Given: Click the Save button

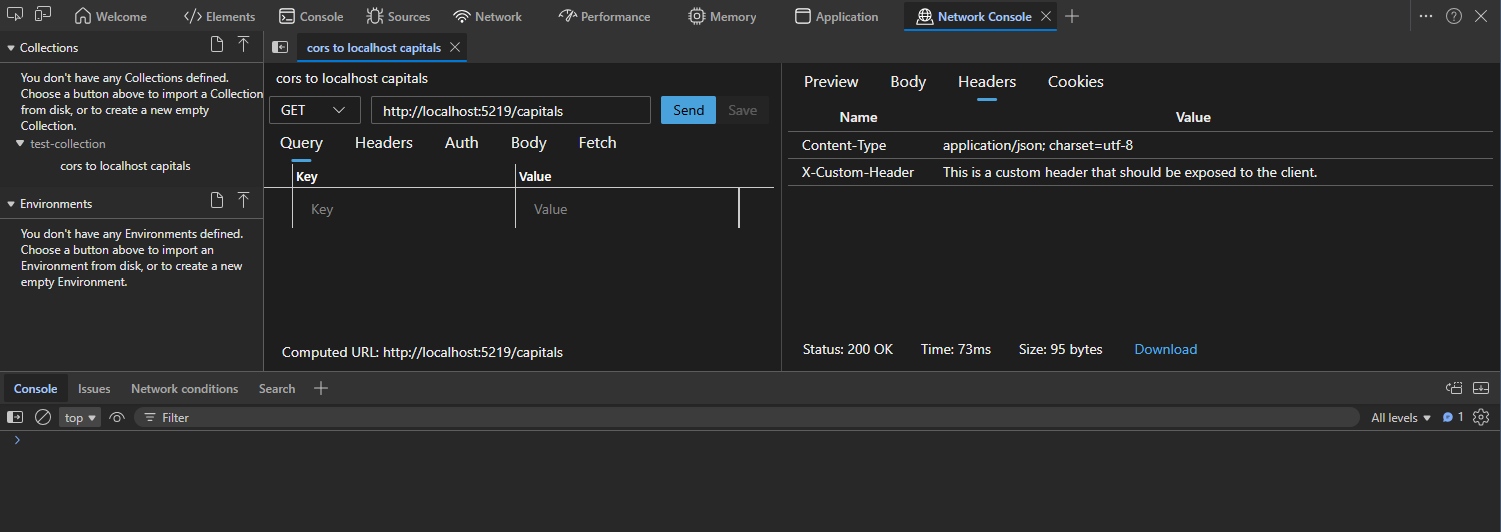Looking at the screenshot, I should pos(742,110).
